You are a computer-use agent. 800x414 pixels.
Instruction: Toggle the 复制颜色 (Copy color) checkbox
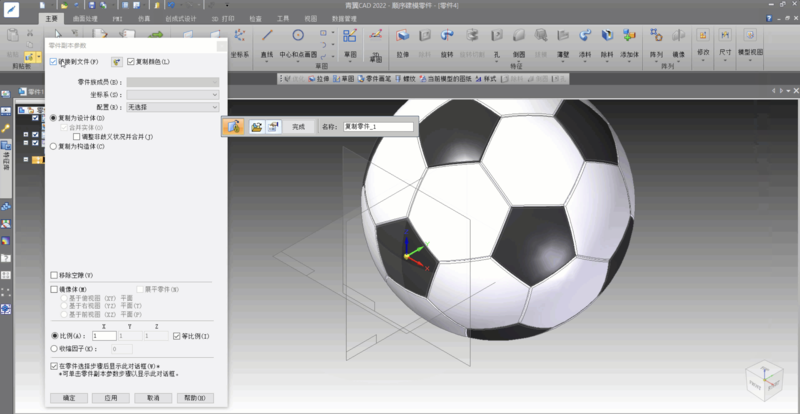(131, 62)
